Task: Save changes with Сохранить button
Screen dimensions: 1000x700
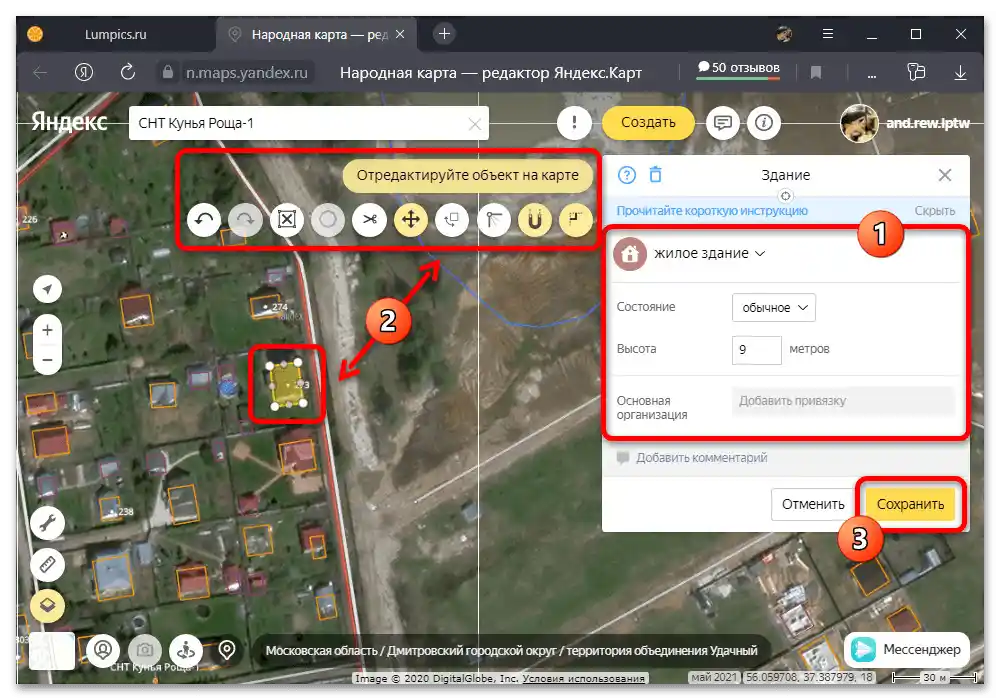Action: (x=910, y=504)
